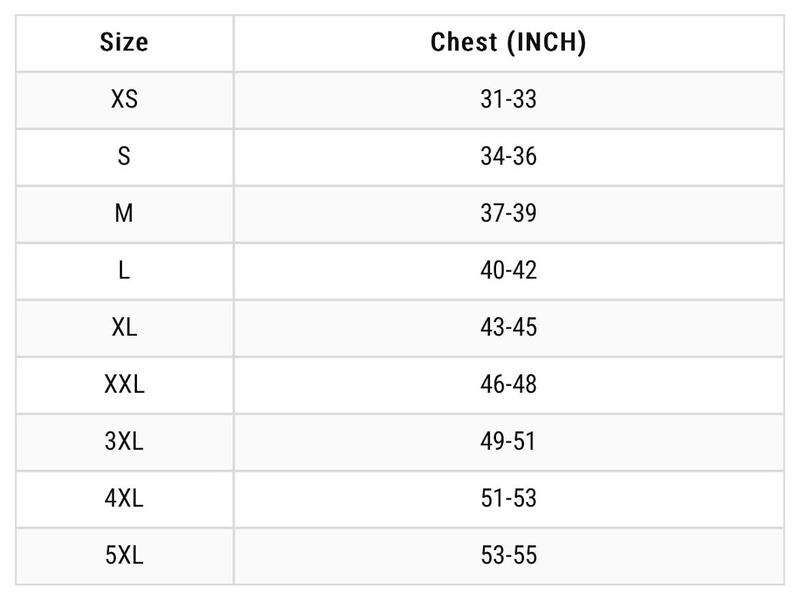This screenshot has width=800, height=601.
Task: Click the 37-39 chest measurement
Action: coord(508,214)
